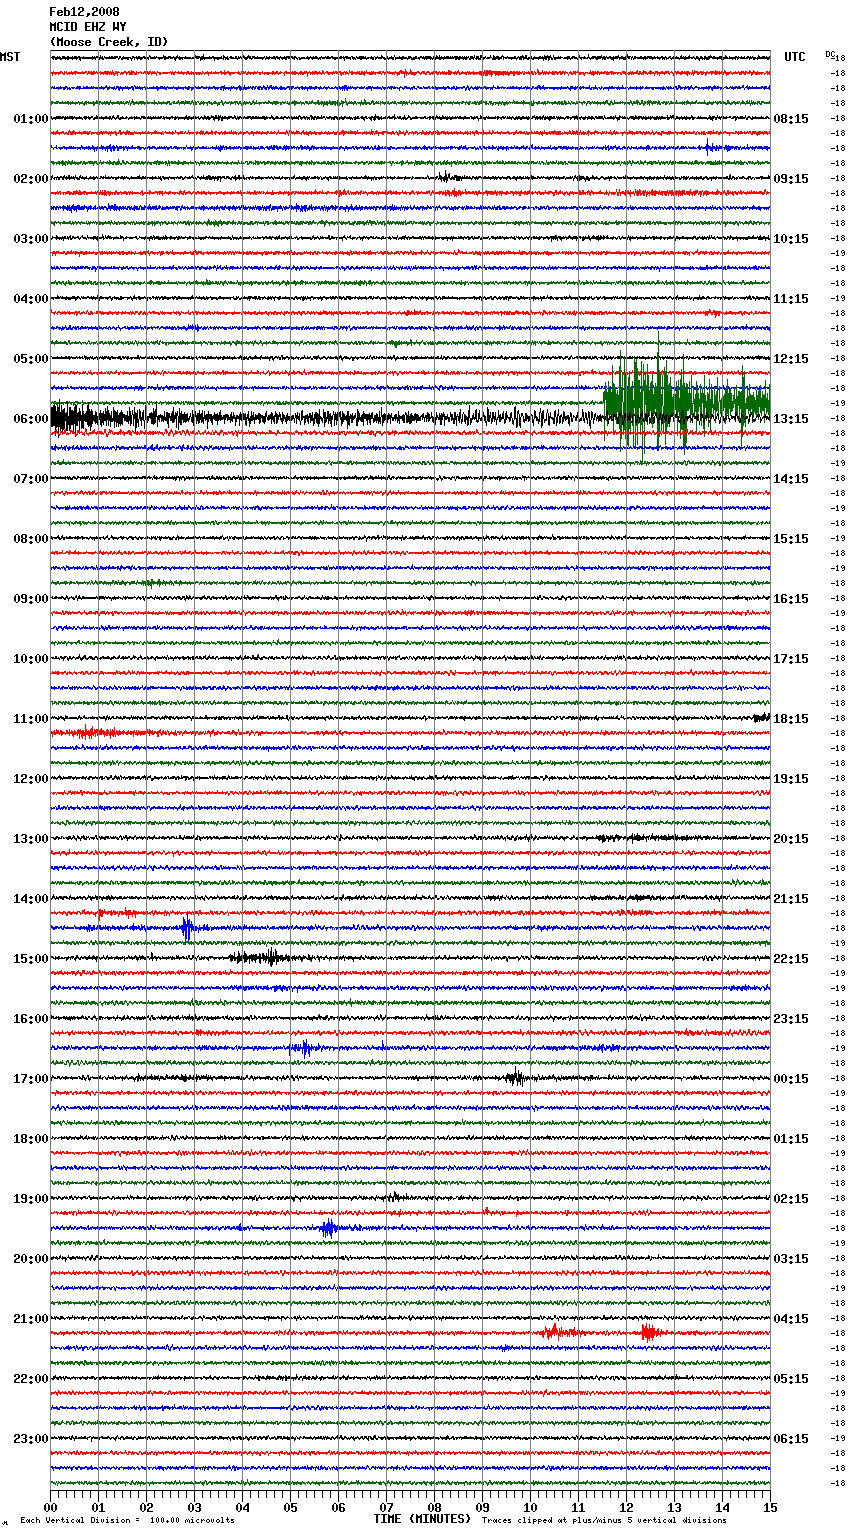Click the 13:00 MST time label
Image resolution: width=850 pixels, height=1534 pixels.
click(x=31, y=839)
